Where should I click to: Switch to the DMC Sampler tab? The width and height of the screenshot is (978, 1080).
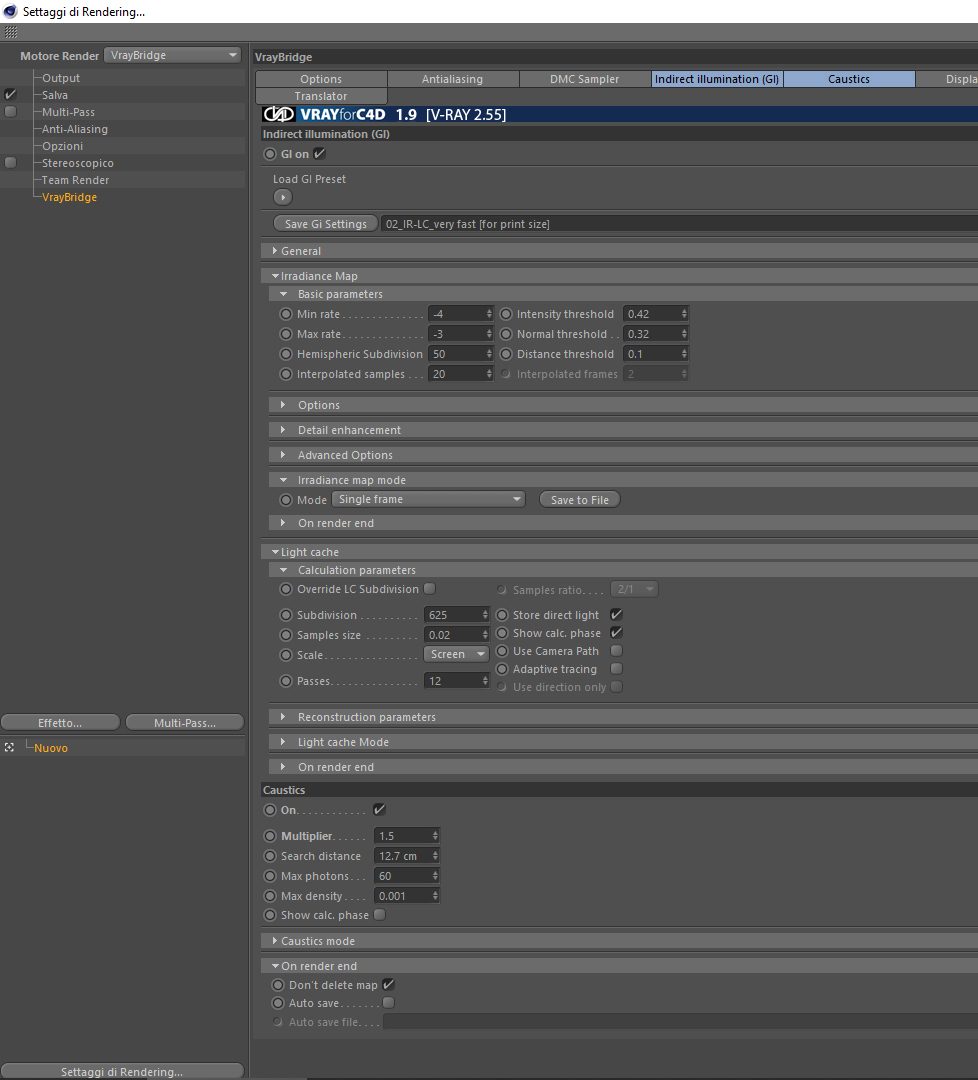coord(585,79)
